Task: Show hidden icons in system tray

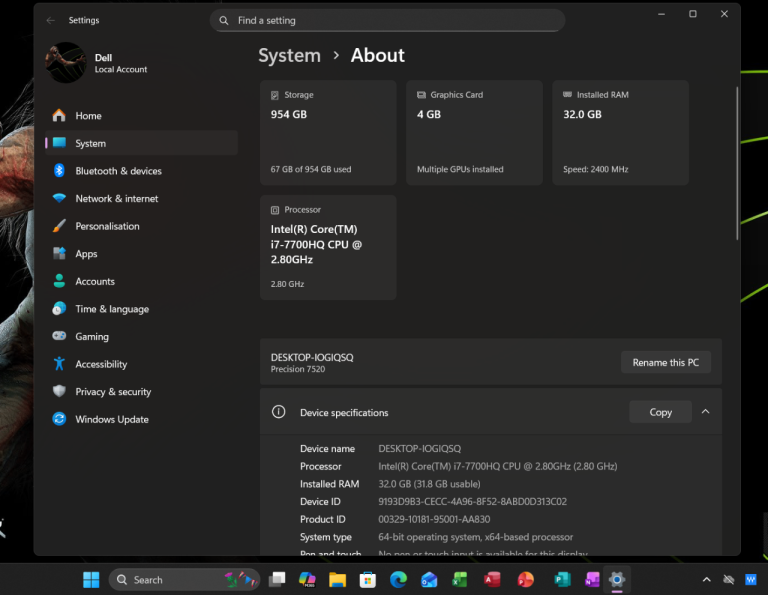Action: [x=706, y=580]
